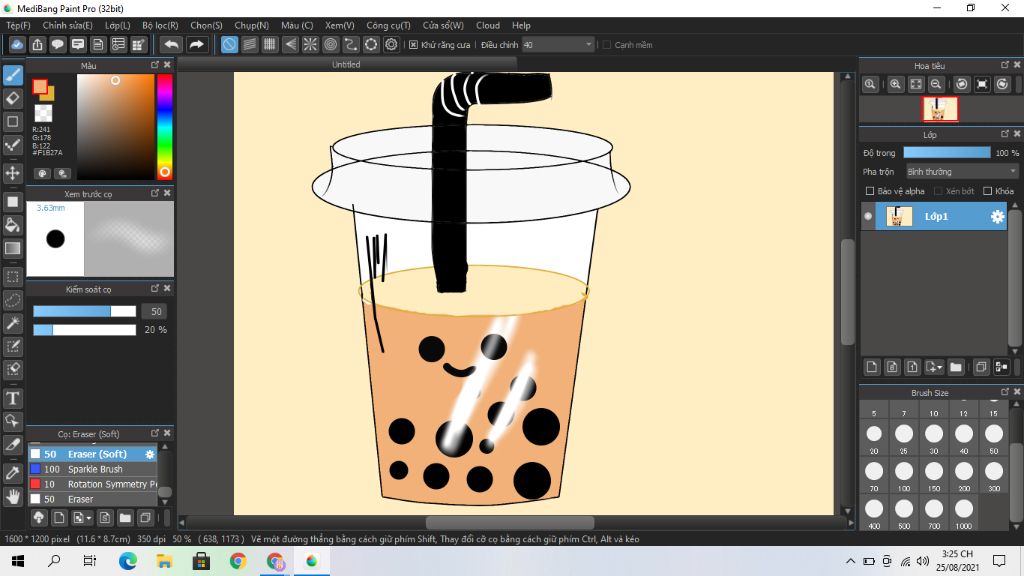The image size is (1024, 576).
Task: Choose the Text tool
Action: point(13,399)
